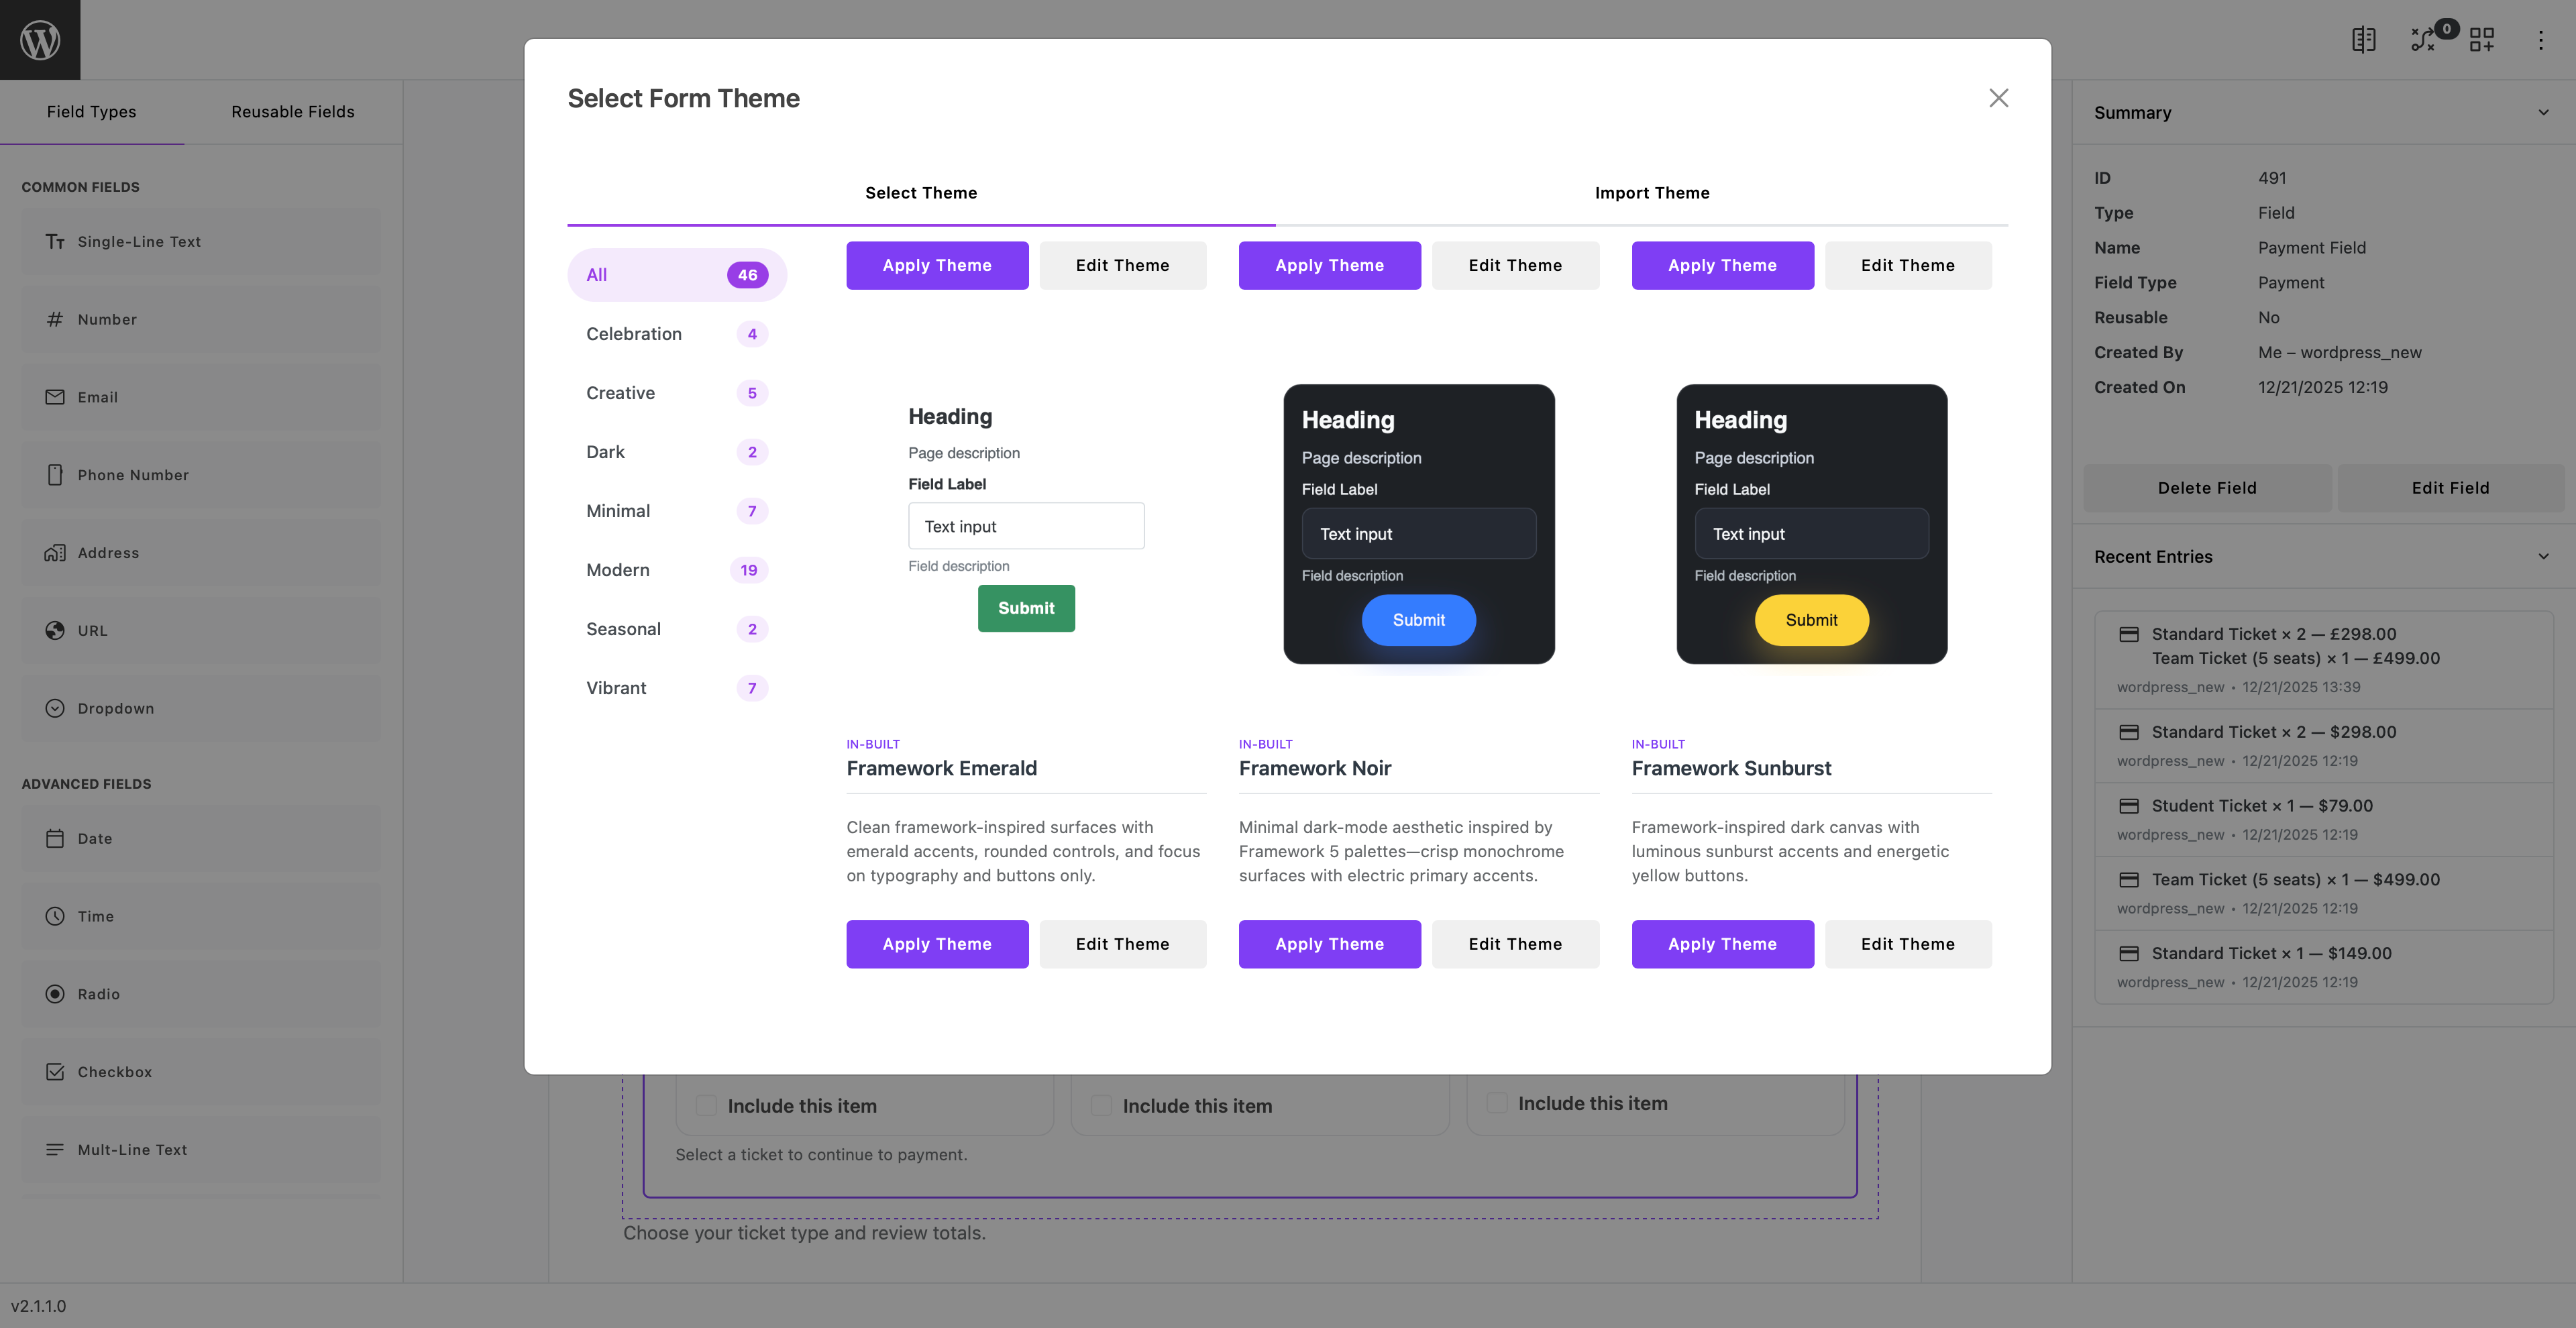Enable Include this item on the middle ticket
The image size is (2576, 1328).
(1101, 1105)
